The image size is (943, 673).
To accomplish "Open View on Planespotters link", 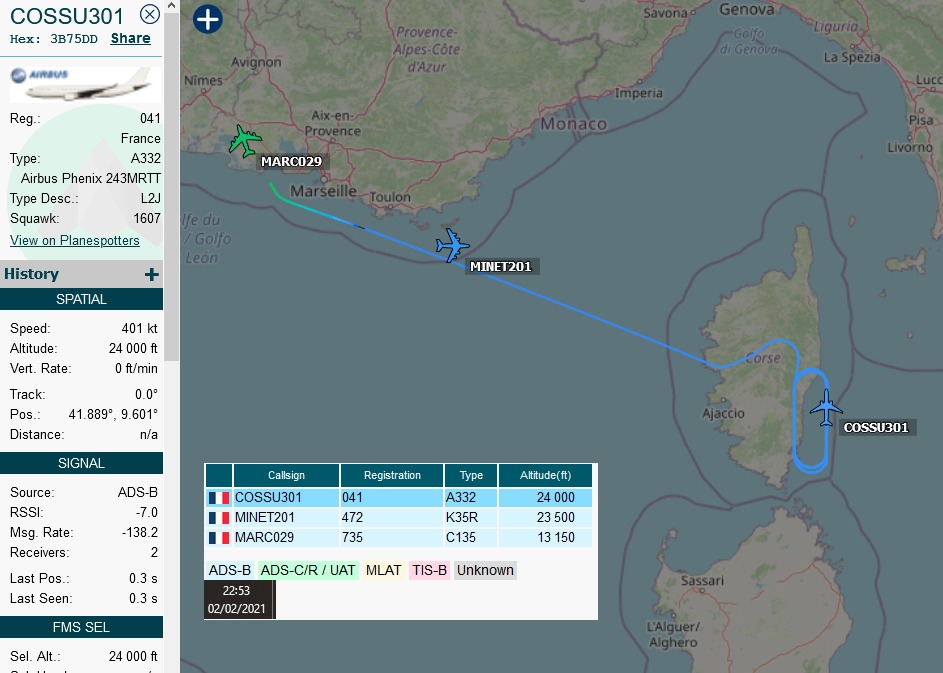I will click(x=75, y=240).
